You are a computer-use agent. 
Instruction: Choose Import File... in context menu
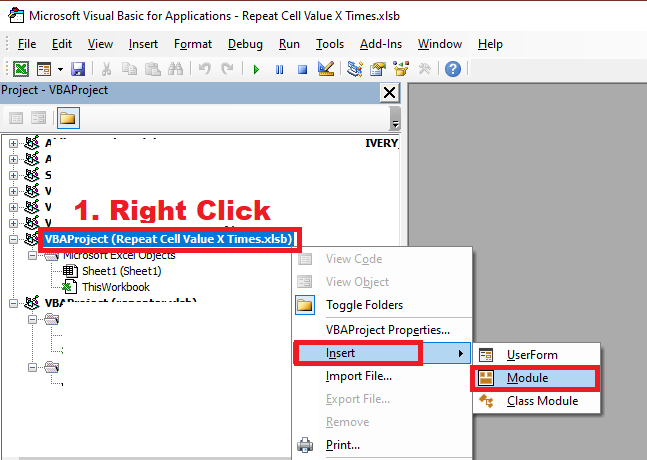coord(383,376)
